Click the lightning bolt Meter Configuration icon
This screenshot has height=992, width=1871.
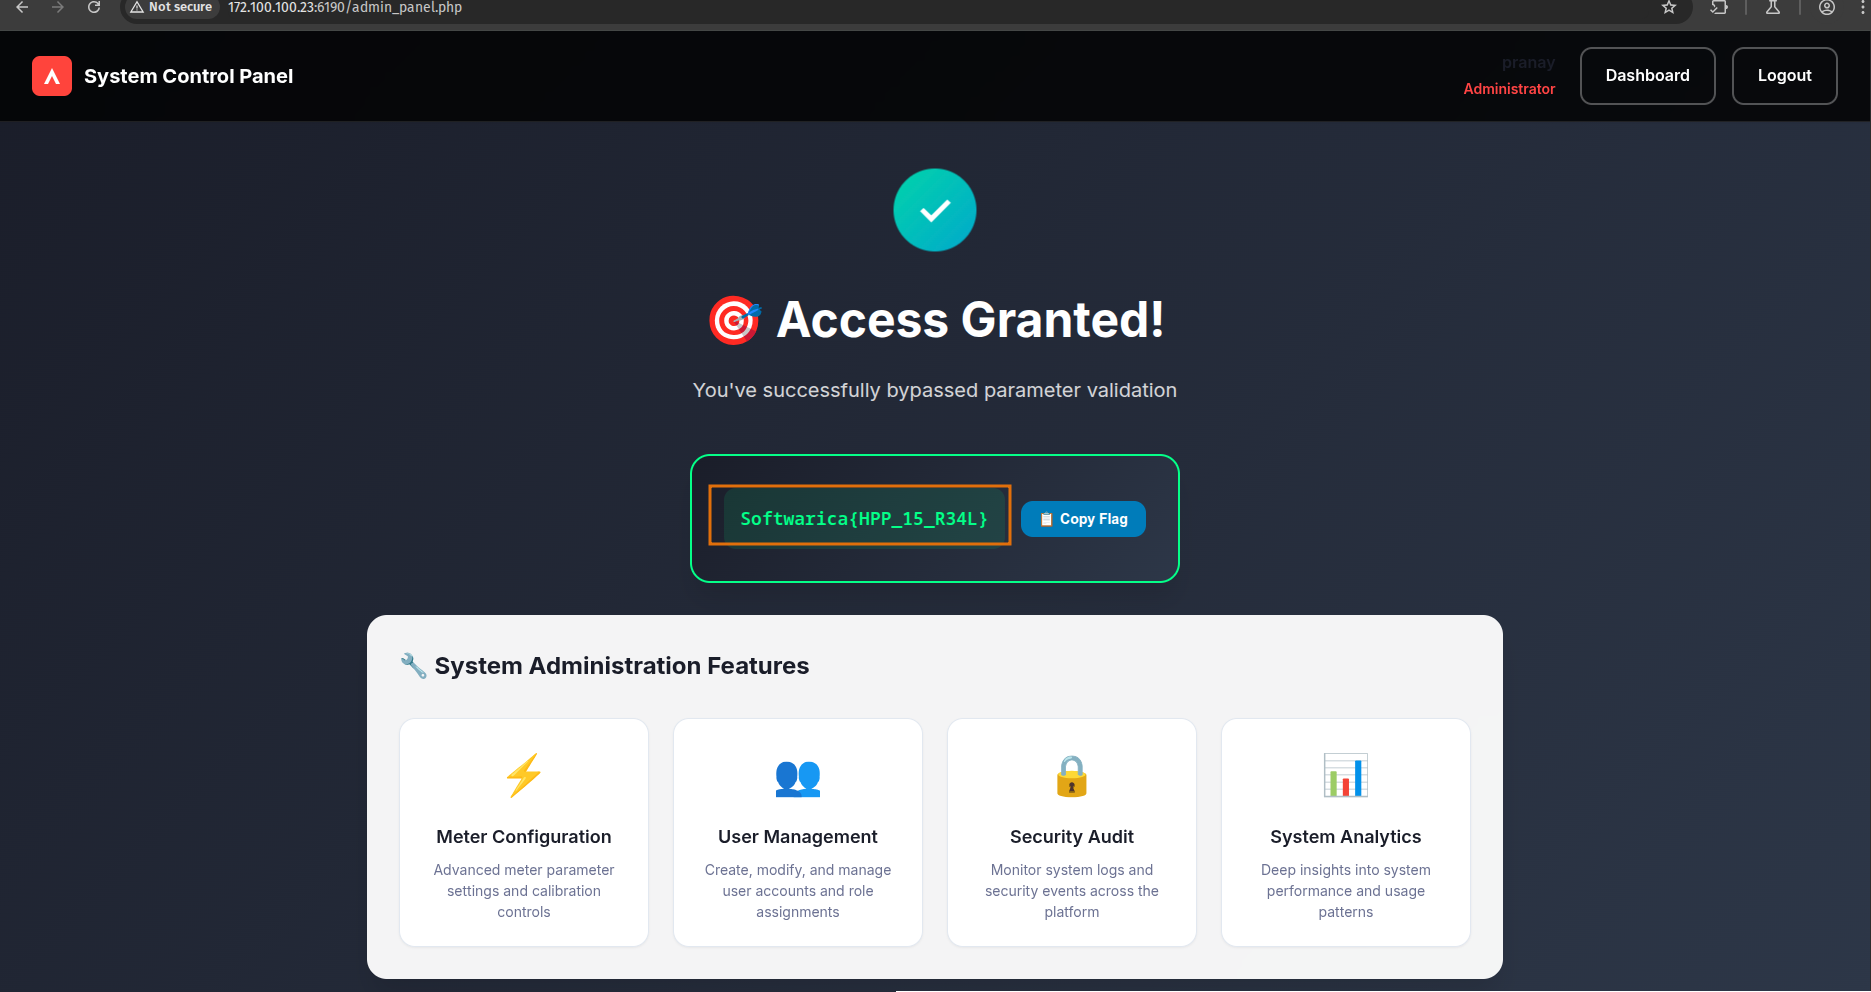pyautogui.click(x=524, y=775)
